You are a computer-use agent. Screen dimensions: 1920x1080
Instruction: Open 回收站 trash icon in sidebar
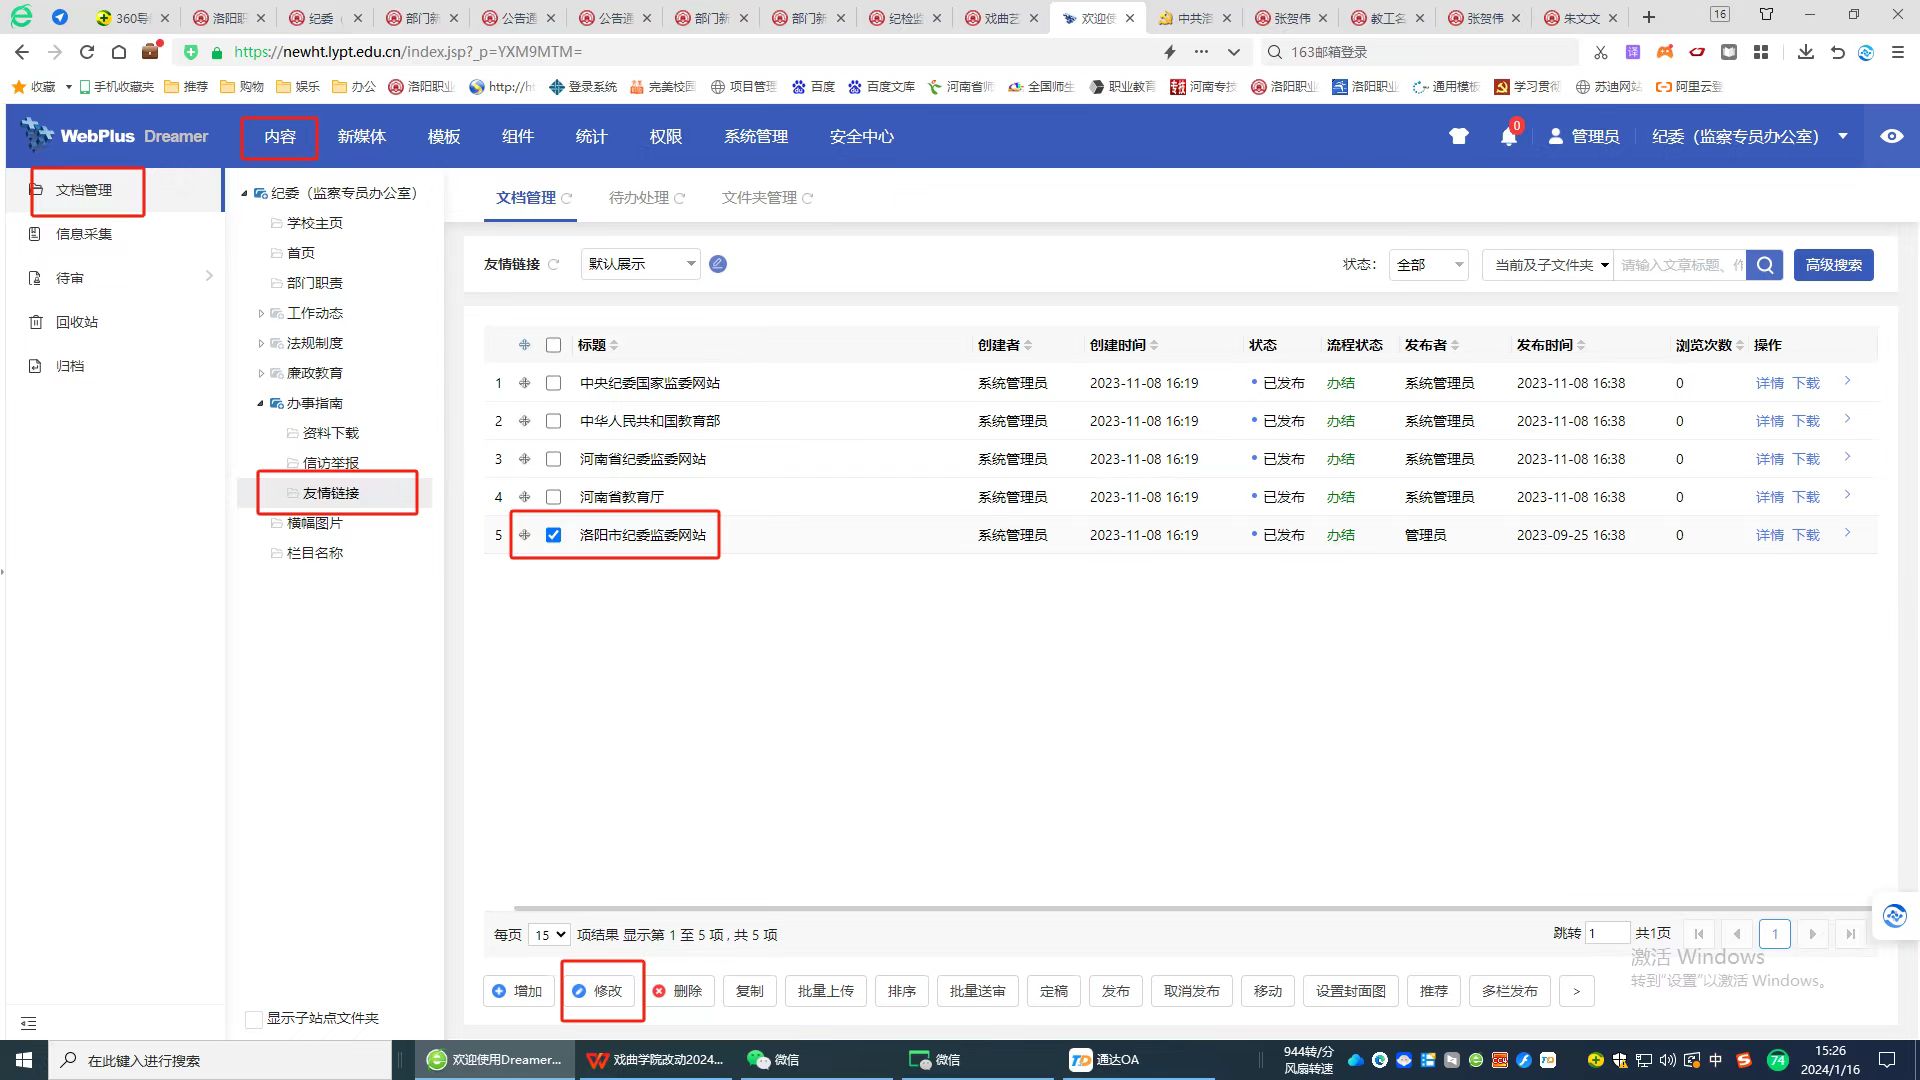36,322
